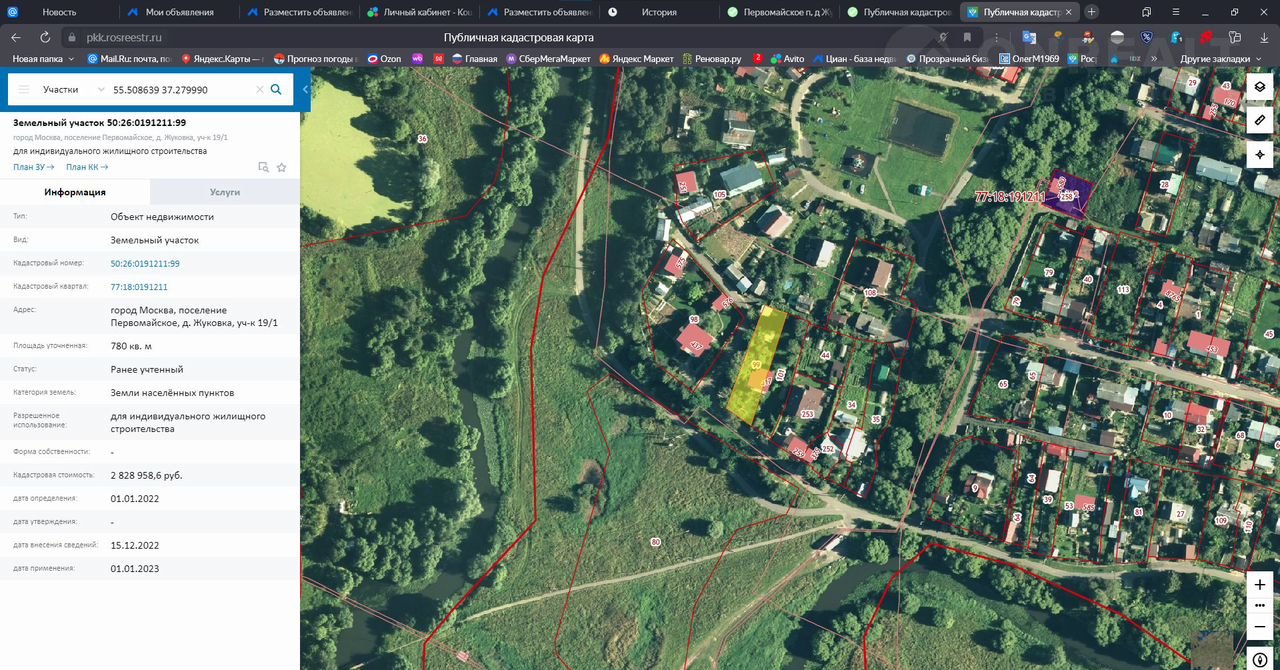The image size is (1280, 670).
Task: Click the search magnifier icon
Action: coord(276,89)
